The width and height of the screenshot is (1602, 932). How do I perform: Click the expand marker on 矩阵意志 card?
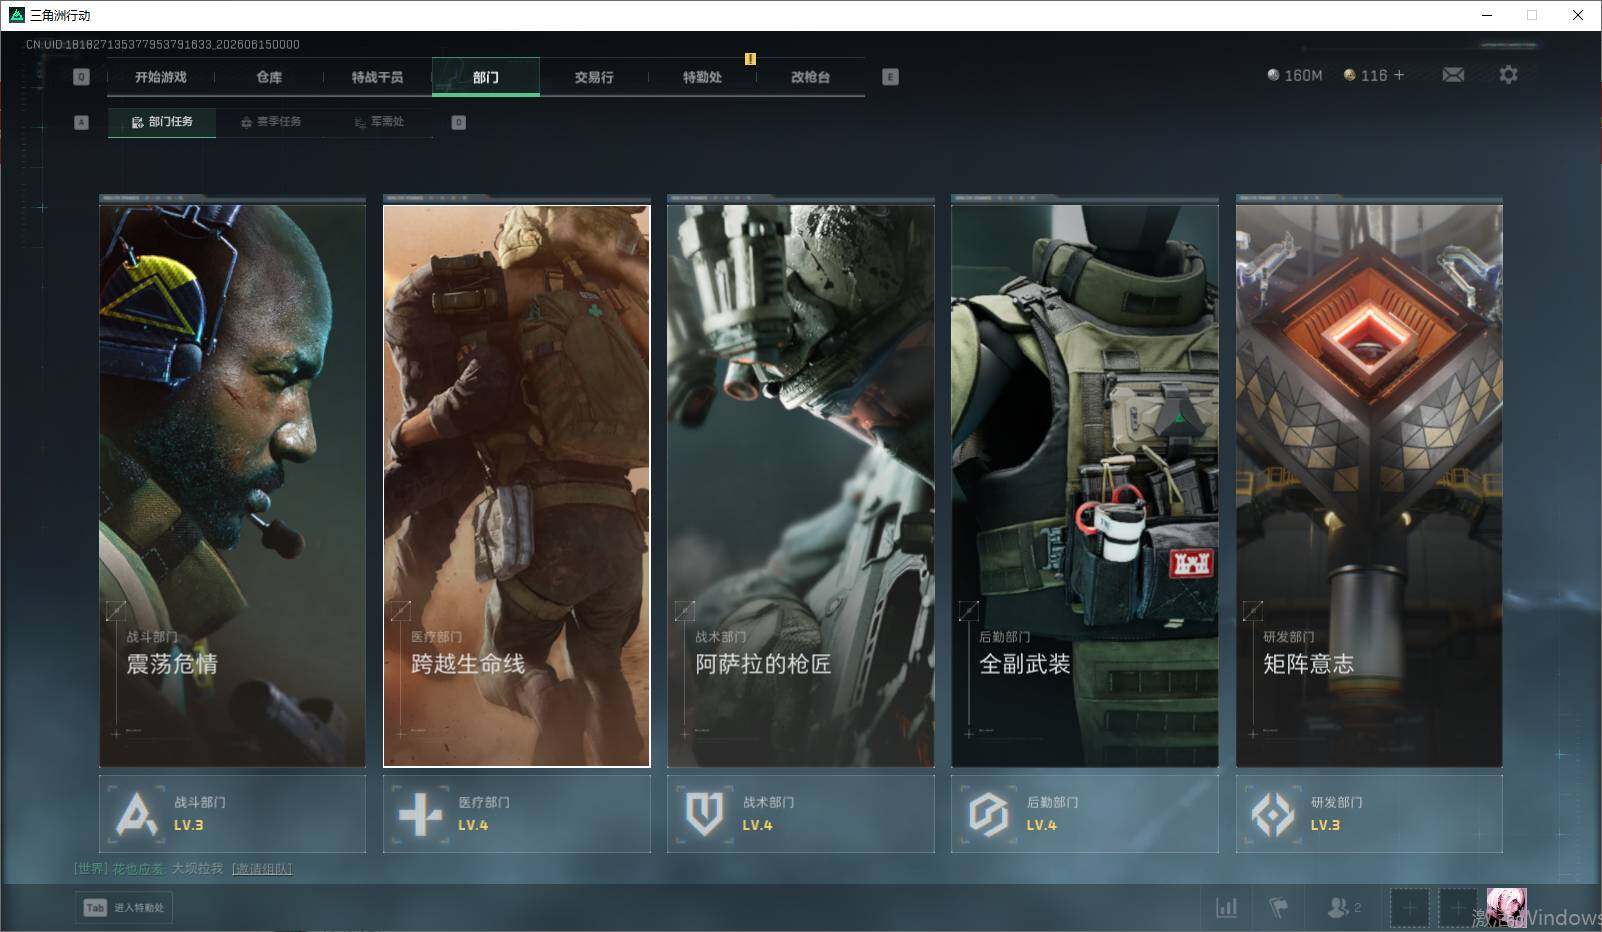1252,610
